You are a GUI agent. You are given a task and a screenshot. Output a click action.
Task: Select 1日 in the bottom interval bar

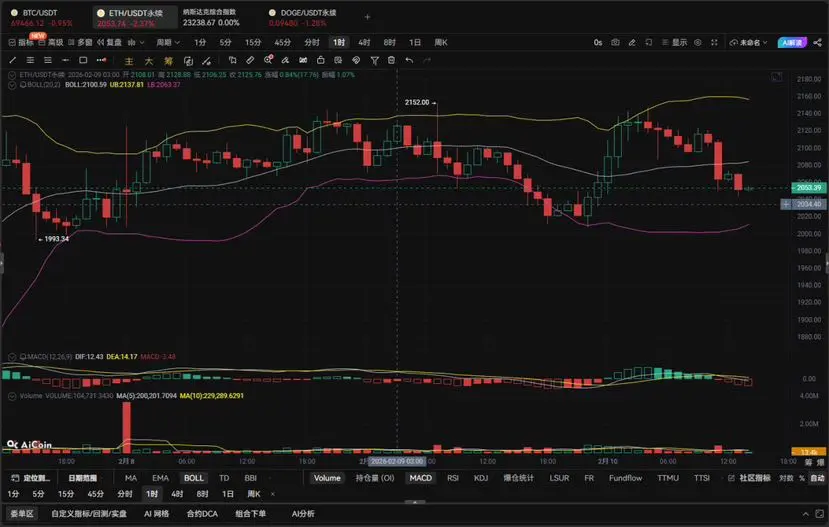click(227, 494)
